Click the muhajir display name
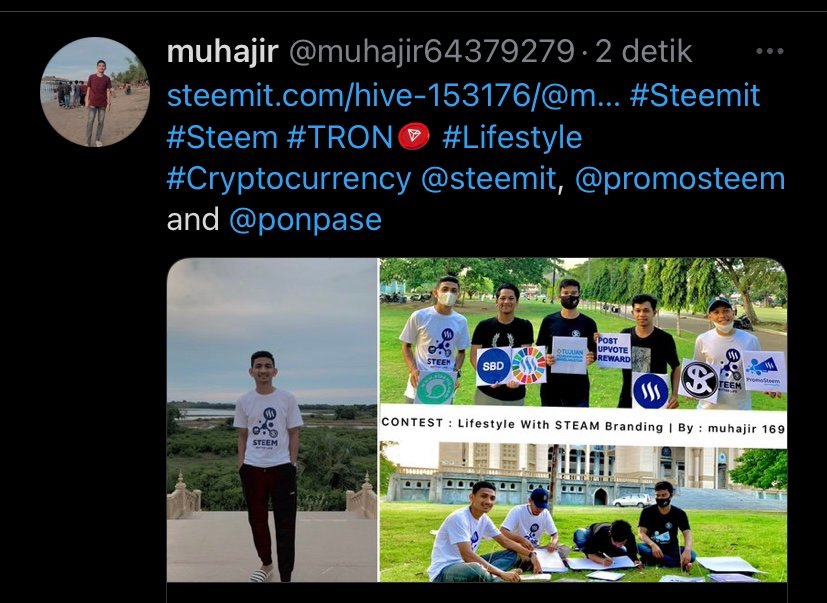The height and width of the screenshot is (603, 827). pyautogui.click(x=223, y=52)
